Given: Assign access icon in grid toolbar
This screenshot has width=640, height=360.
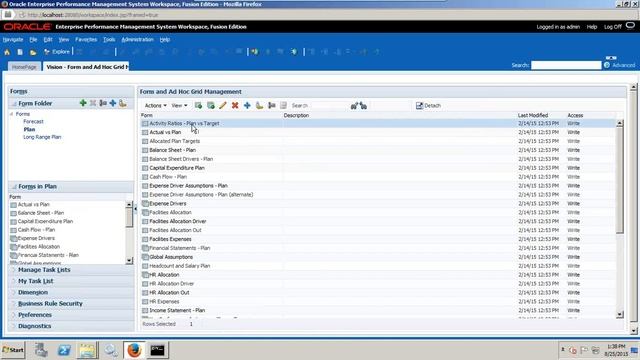Looking at the screenshot, I should [259, 106].
